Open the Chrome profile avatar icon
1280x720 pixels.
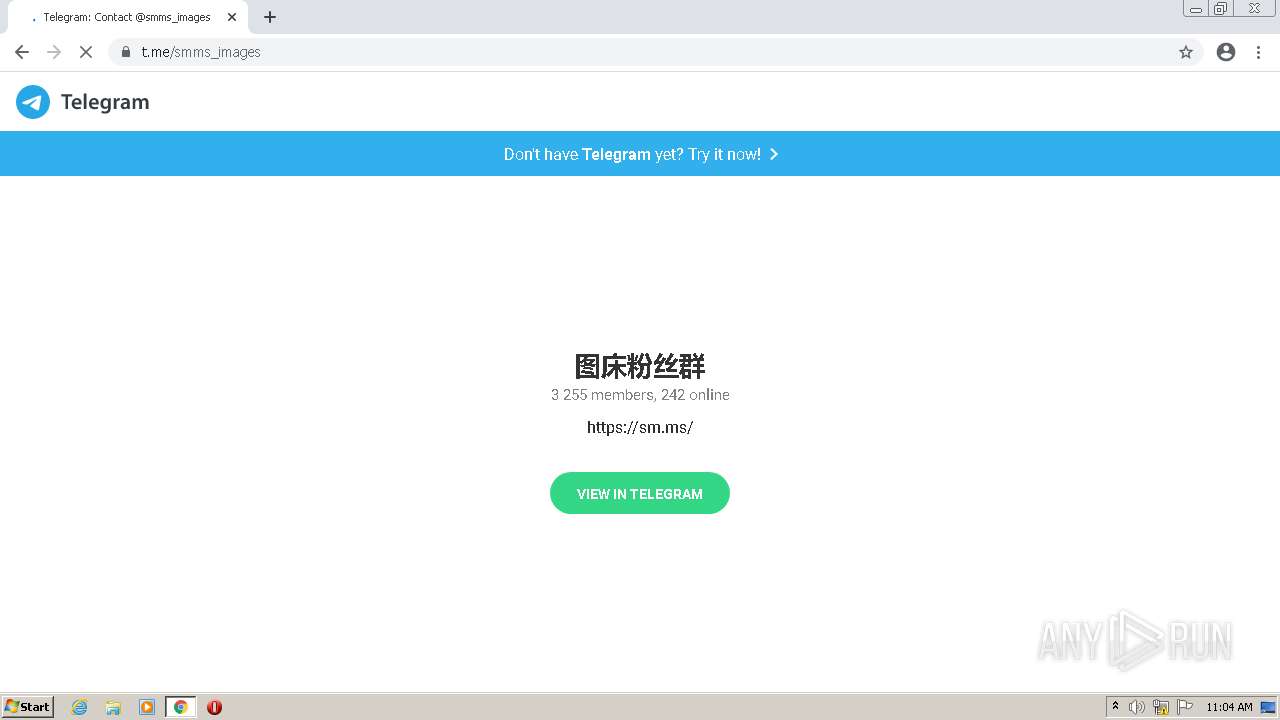click(1226, 52)
